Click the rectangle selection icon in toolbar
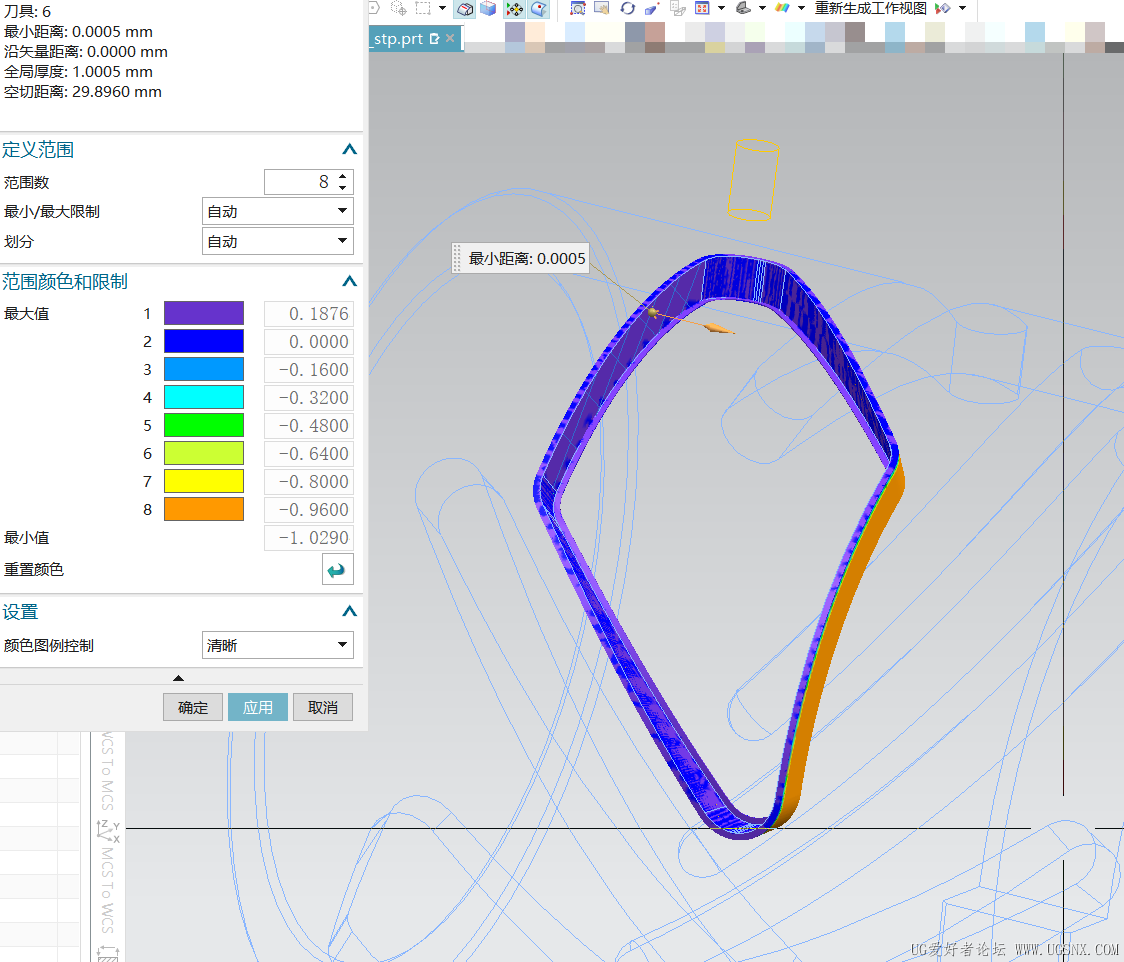The image size is (1124, 962). pos(423,9)
